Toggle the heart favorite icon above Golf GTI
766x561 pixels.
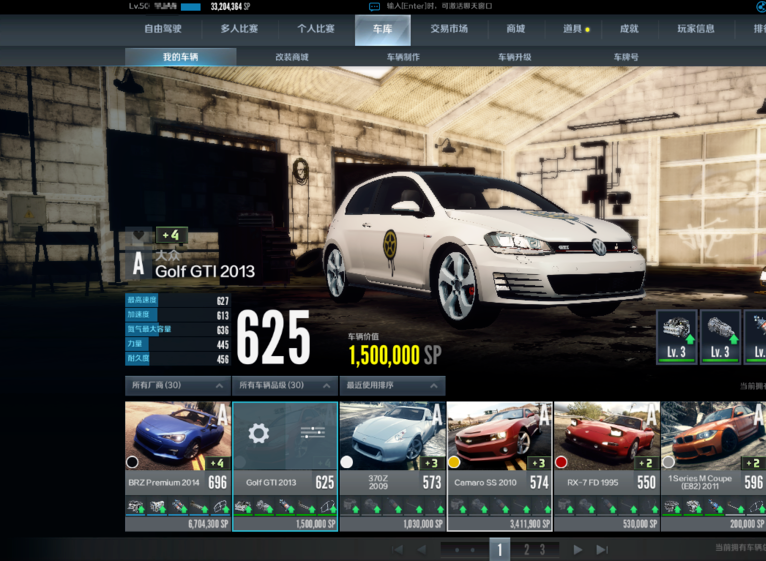(x=139, y=236)
